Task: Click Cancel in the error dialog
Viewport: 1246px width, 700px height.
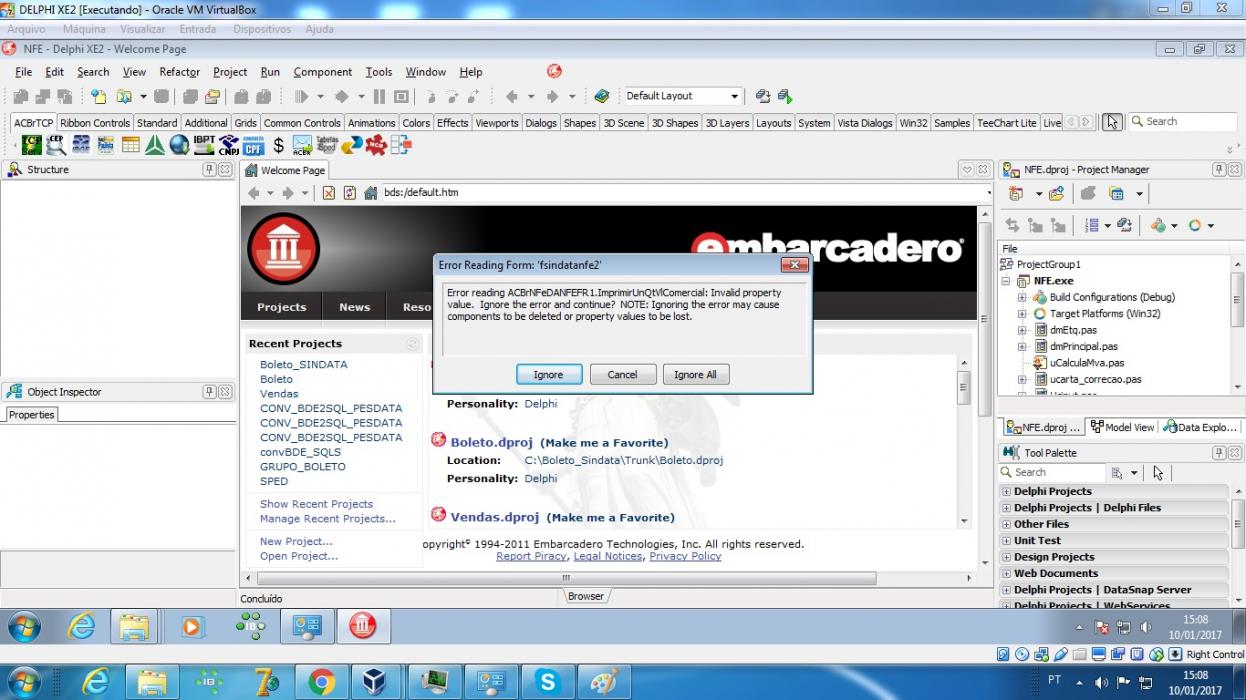Action: (x=622, y=374)
